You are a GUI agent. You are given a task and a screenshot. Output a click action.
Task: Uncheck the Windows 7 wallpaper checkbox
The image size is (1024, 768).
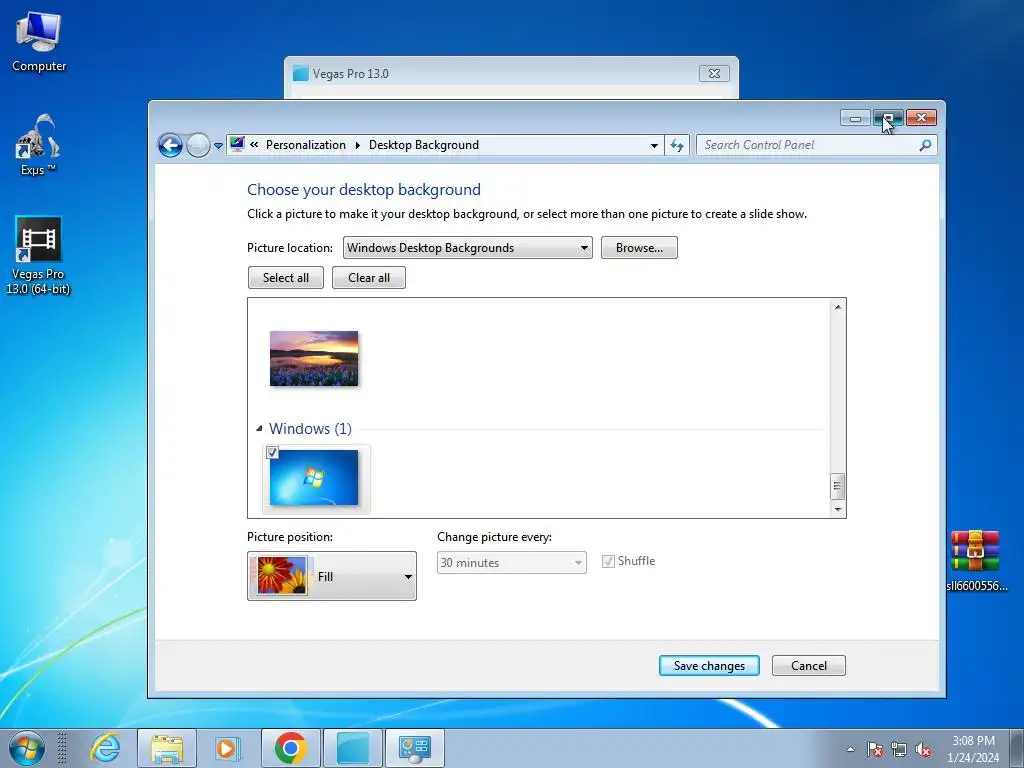[x=273, y=453]
